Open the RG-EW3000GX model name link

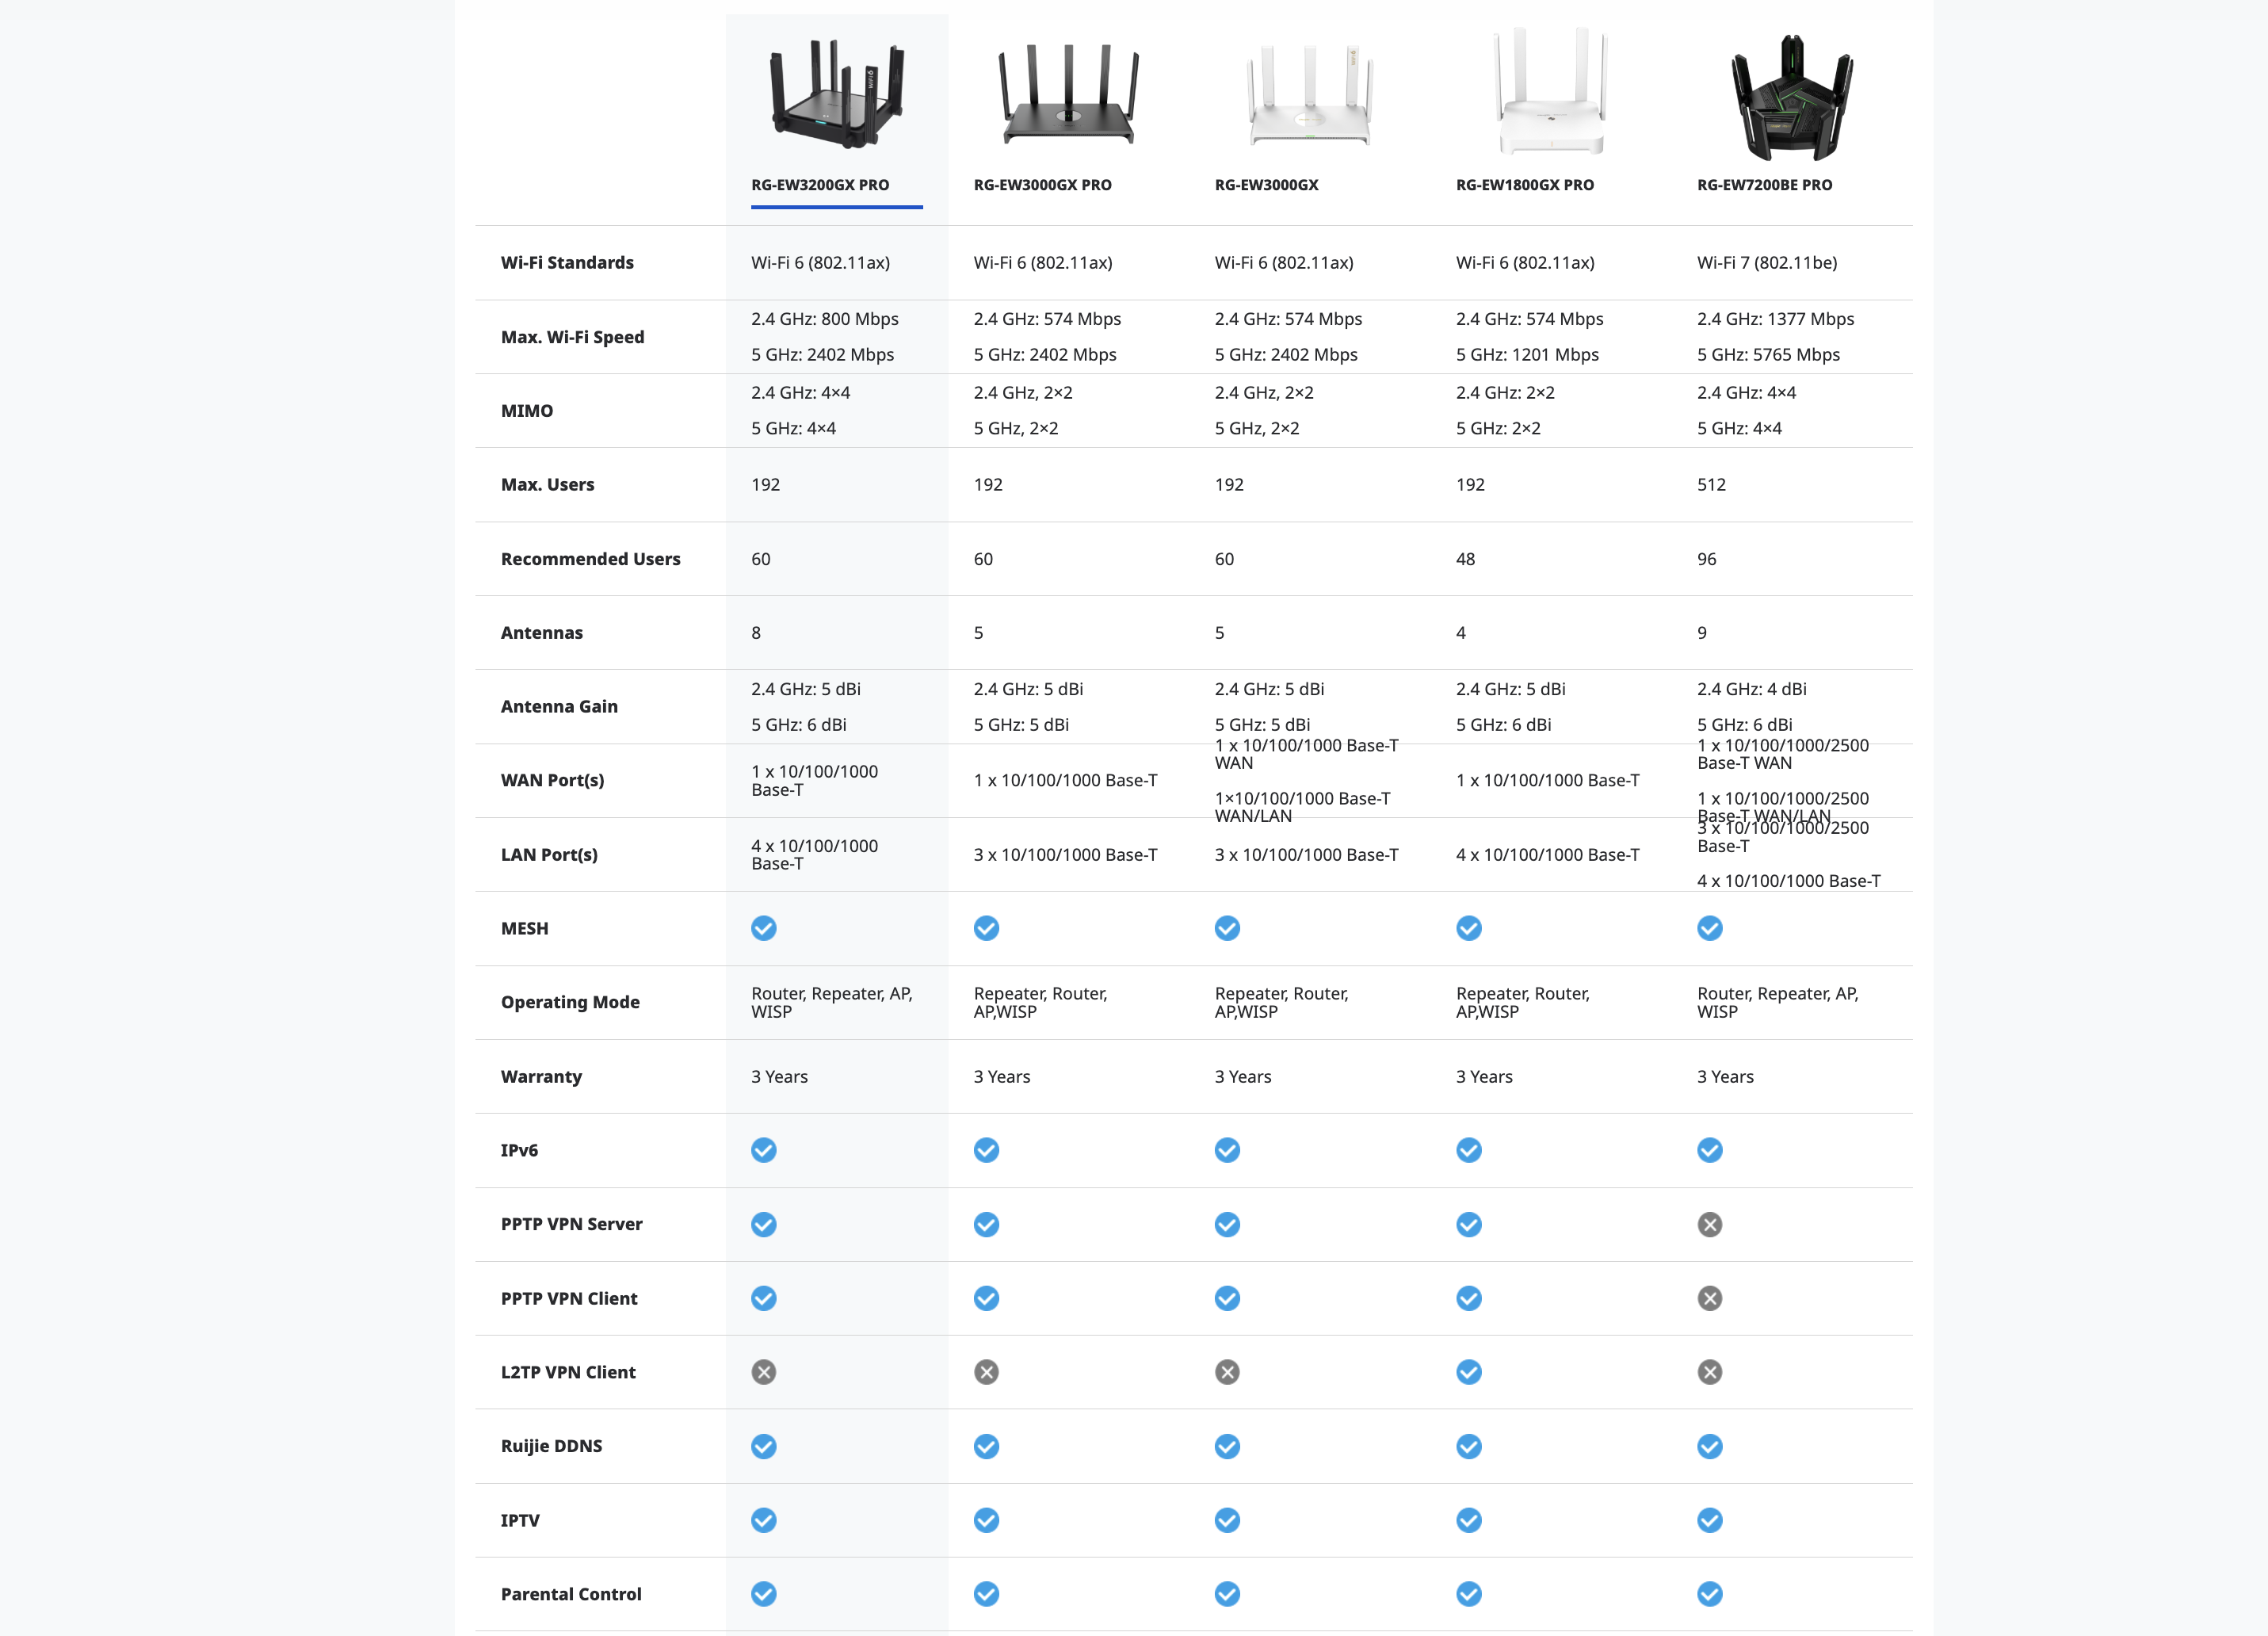tap(1266, 185)
